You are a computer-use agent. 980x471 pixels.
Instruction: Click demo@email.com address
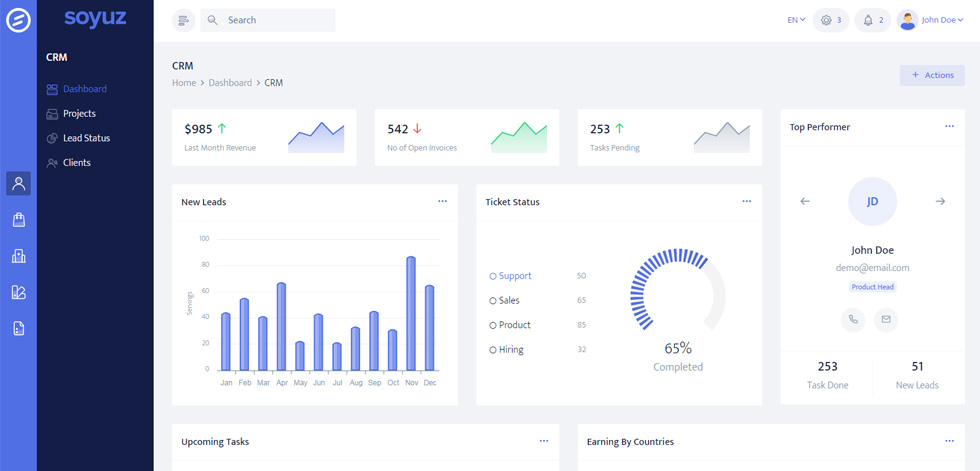pyautogui.click(x=872, y=268)
